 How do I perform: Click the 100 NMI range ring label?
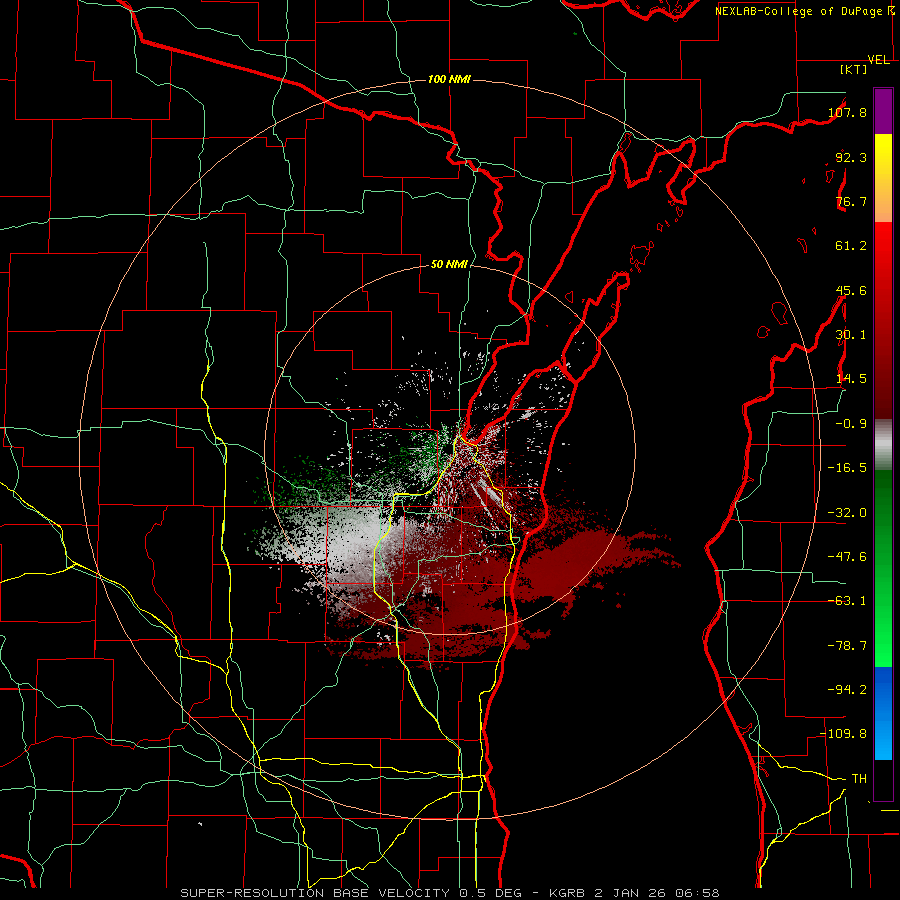(449, 79)
